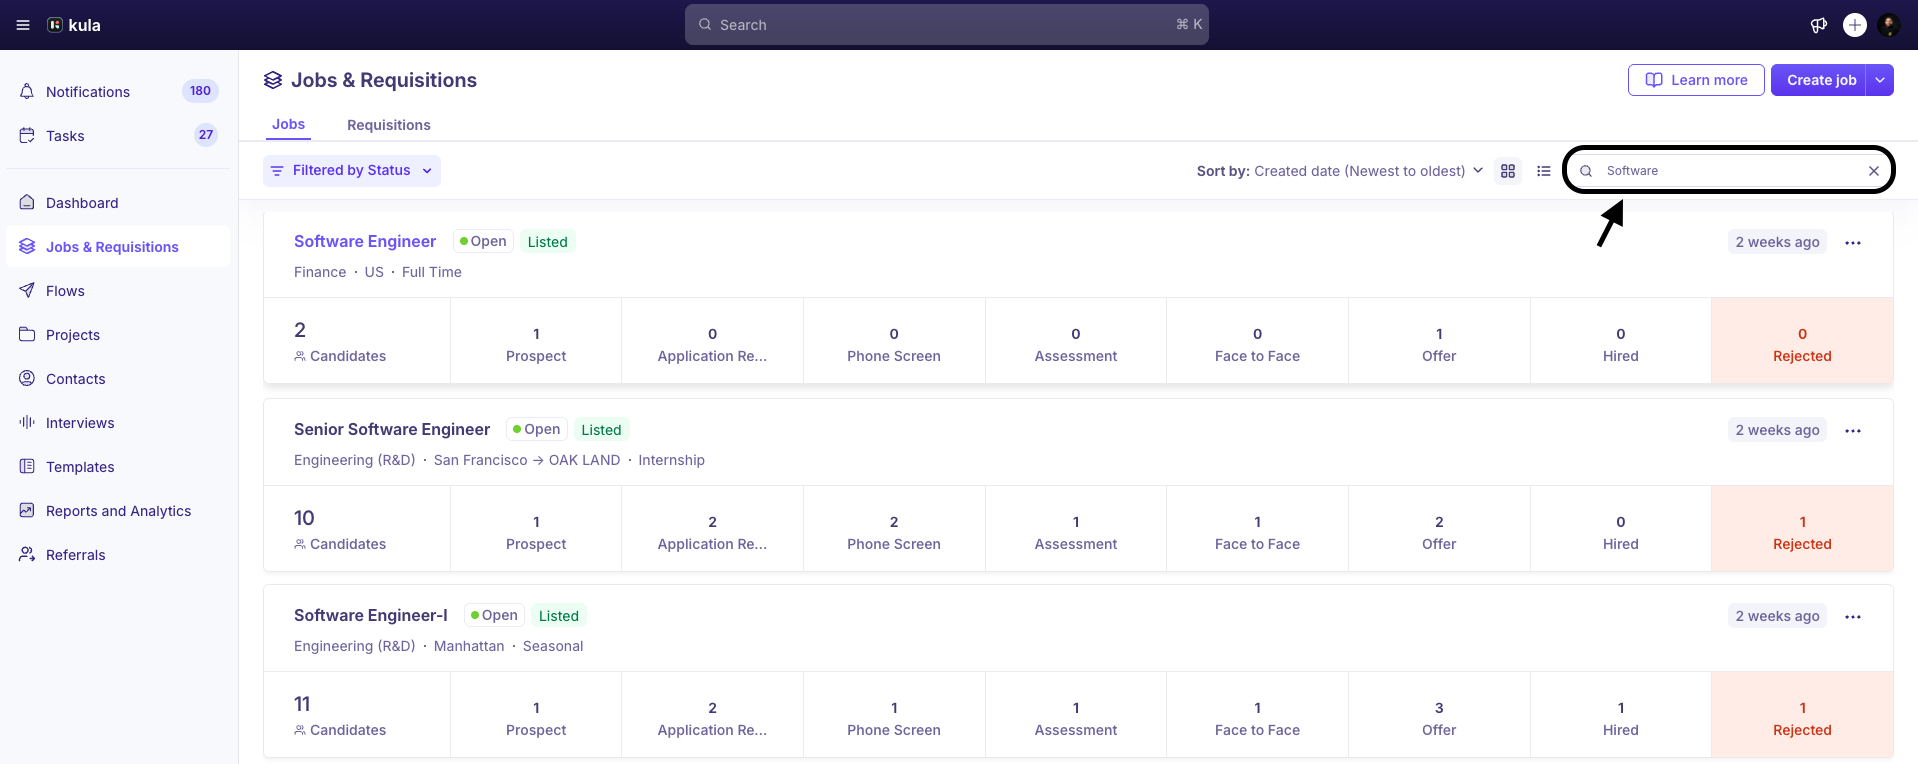Click Rejected stage for Senior Software Engineer
The height and width of the screenshot is (764, 1918).
(1802, 529)
